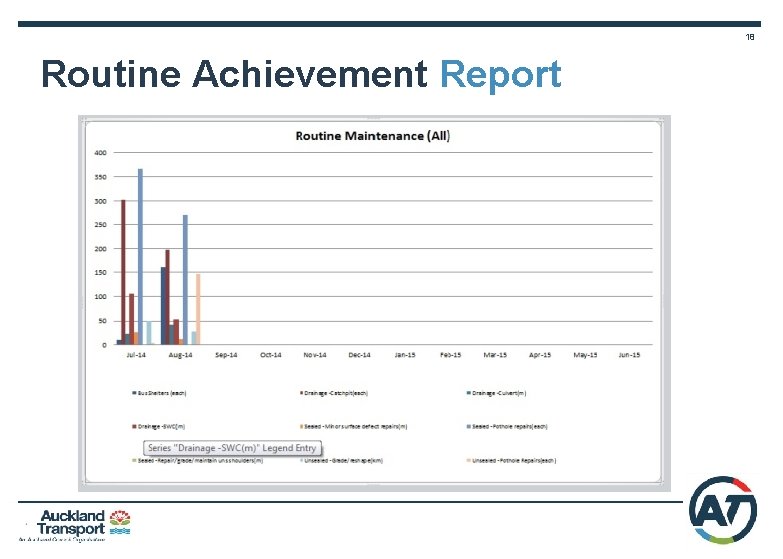Select "Sealed -Repair/grade/maintain uns shoulders(m)" legend entry
The height and width of the screenshot is (559, 783).
197,461
